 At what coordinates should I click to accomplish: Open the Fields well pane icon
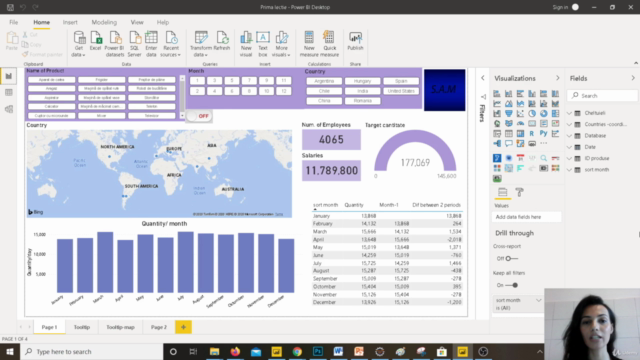502,192
